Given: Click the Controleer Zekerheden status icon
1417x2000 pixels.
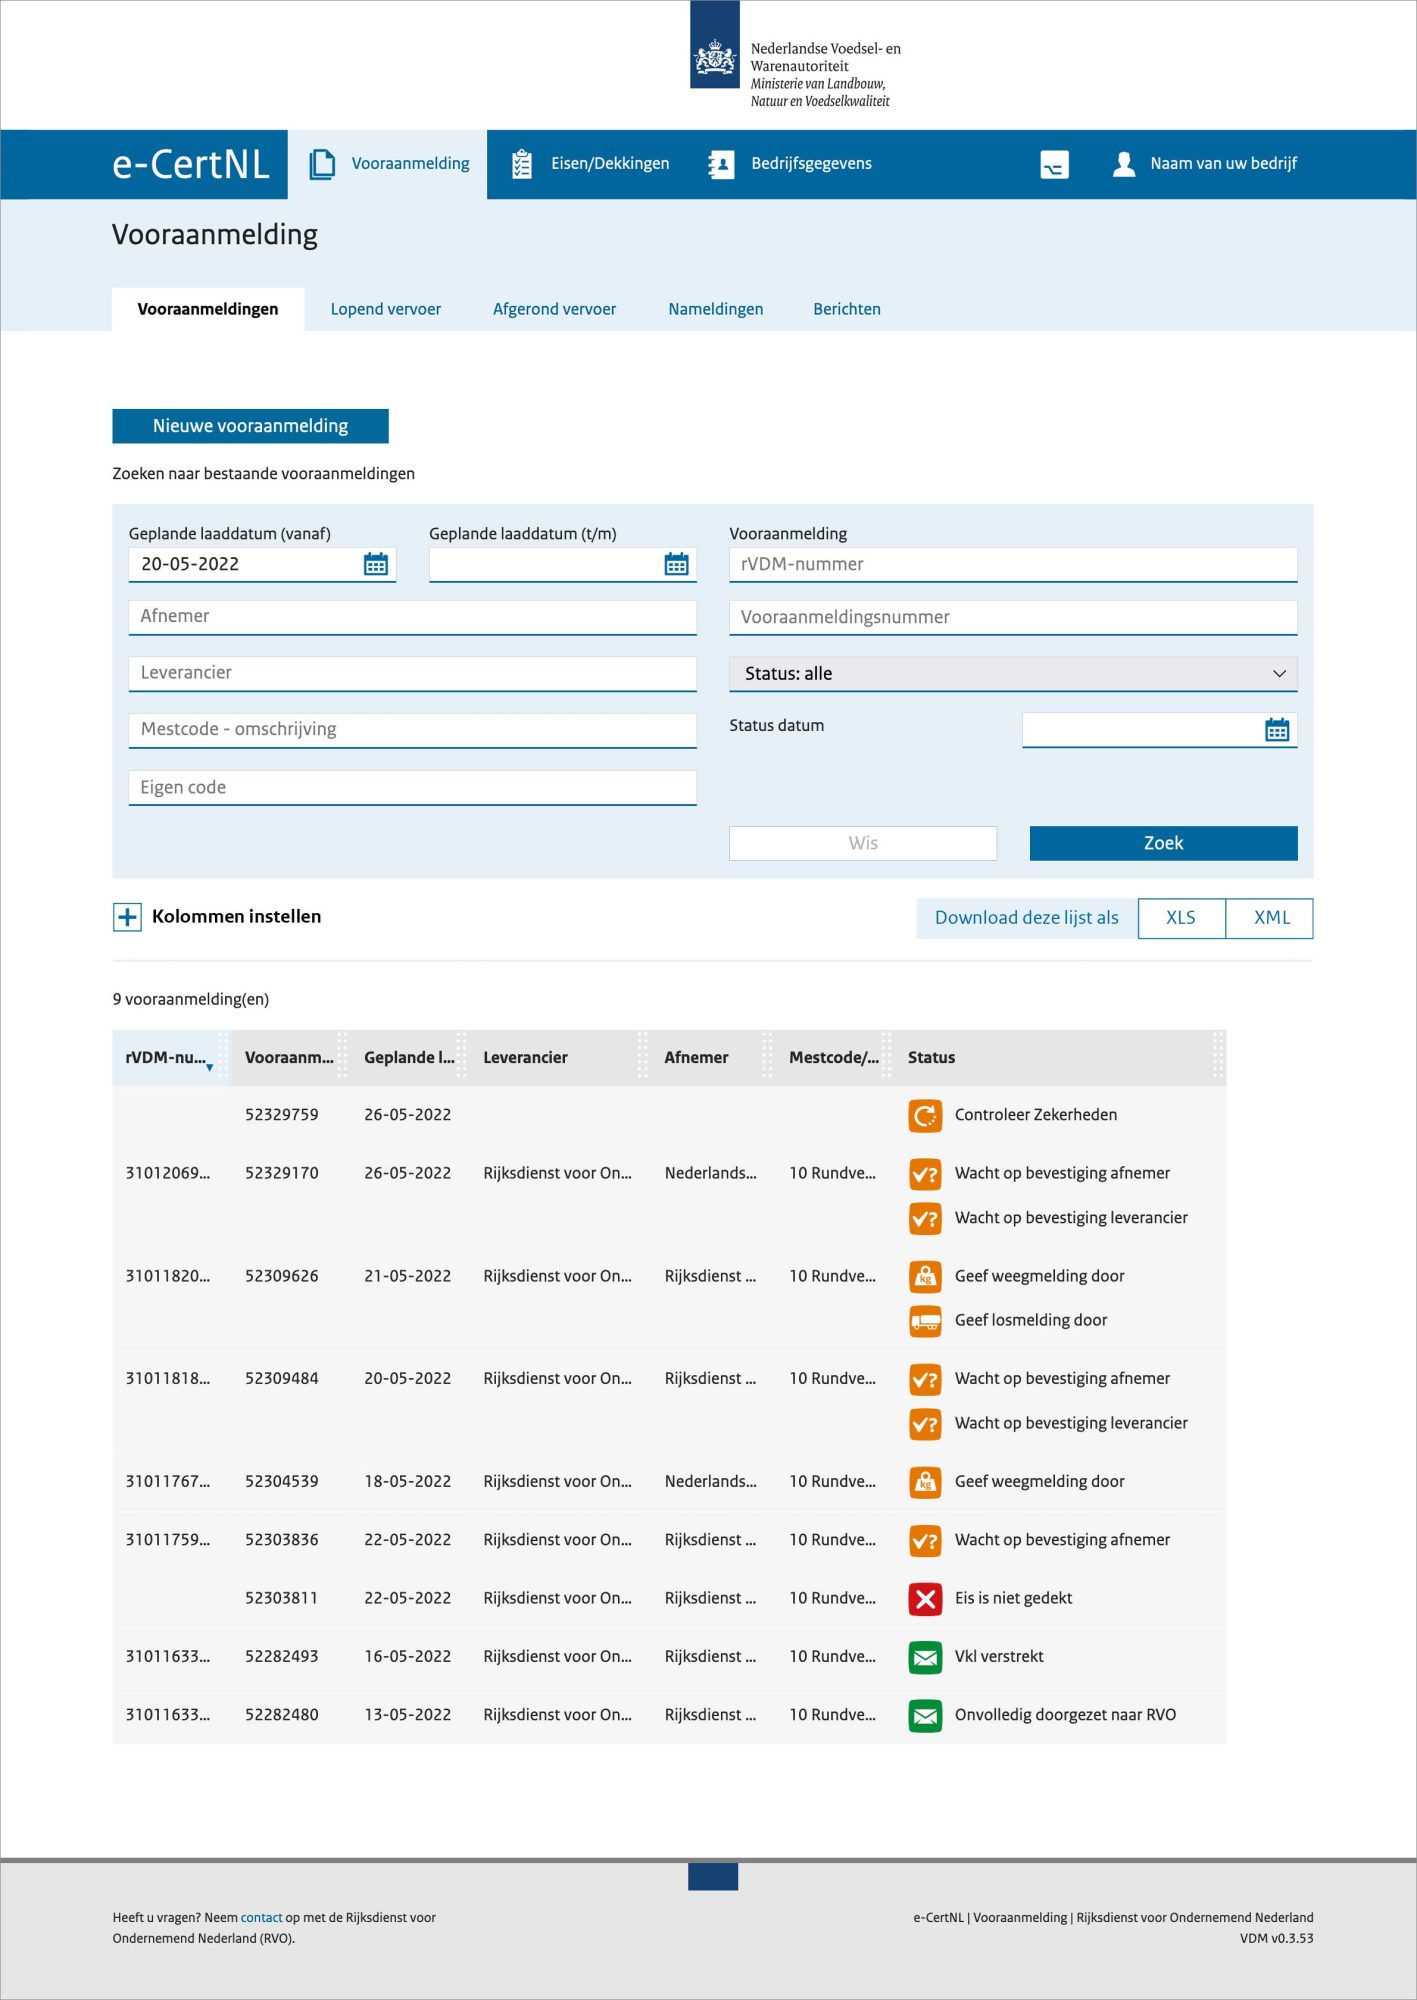Looking at the screenshot, I should point(925,1115).
